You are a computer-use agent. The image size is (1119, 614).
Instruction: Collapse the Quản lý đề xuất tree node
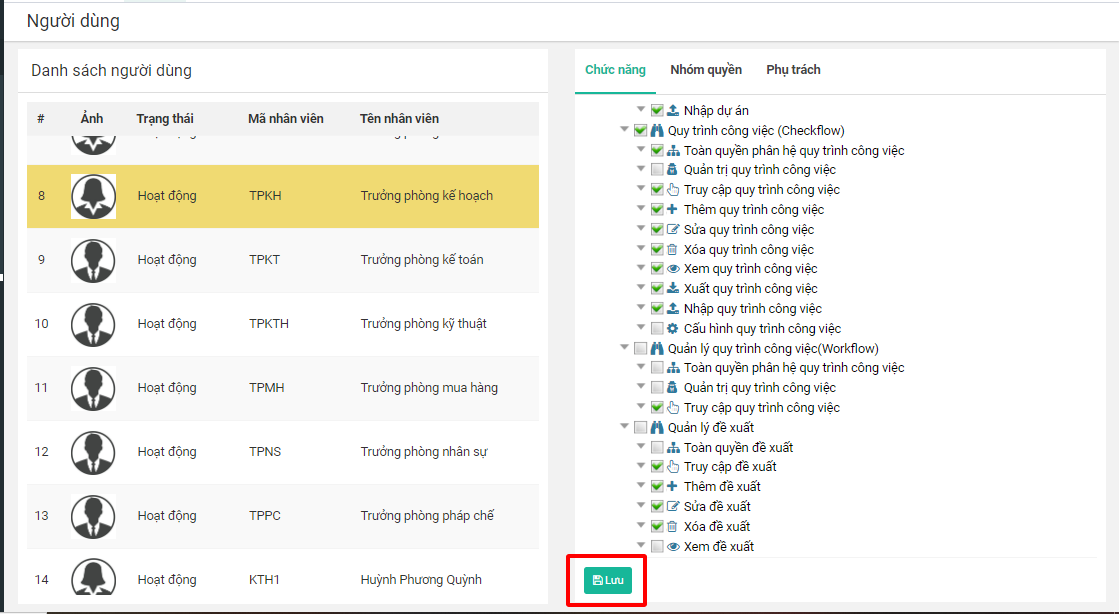click(625, 427)
